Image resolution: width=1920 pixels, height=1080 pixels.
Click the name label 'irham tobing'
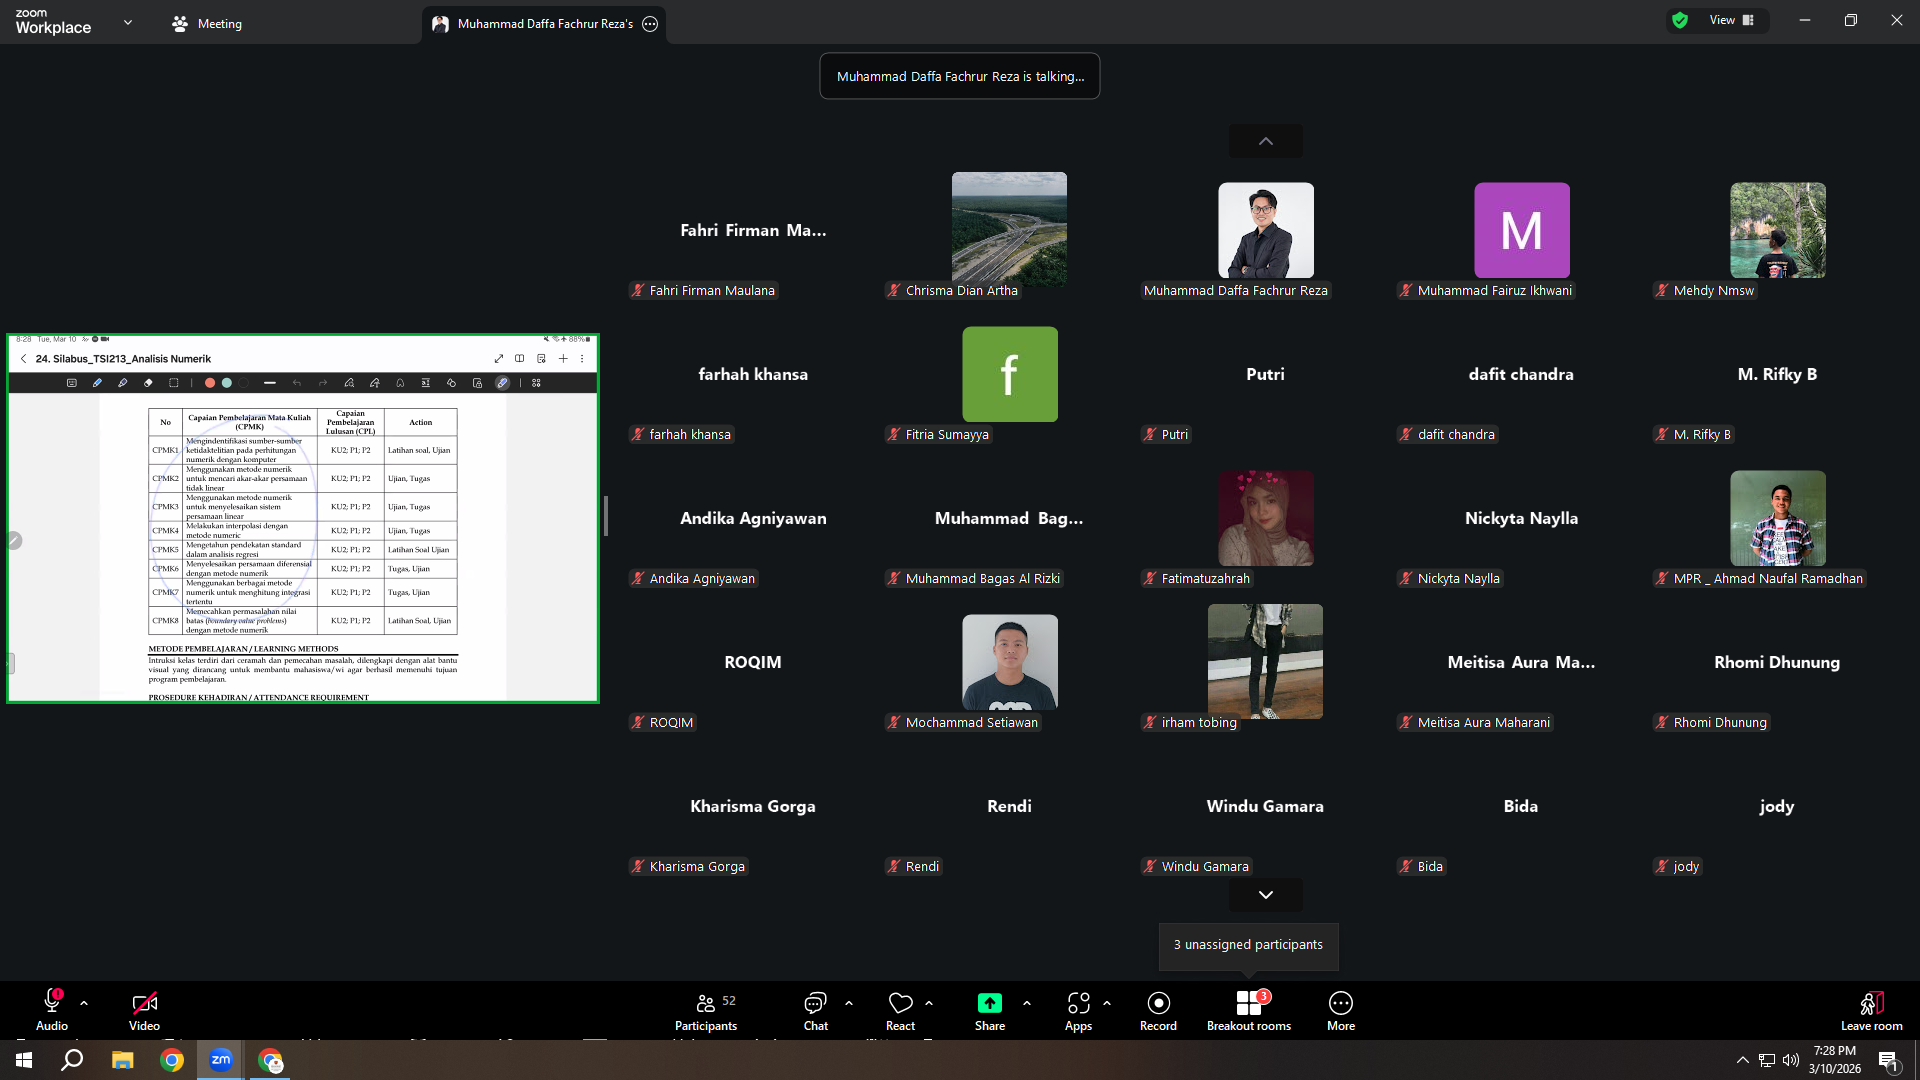(1199, 723)
